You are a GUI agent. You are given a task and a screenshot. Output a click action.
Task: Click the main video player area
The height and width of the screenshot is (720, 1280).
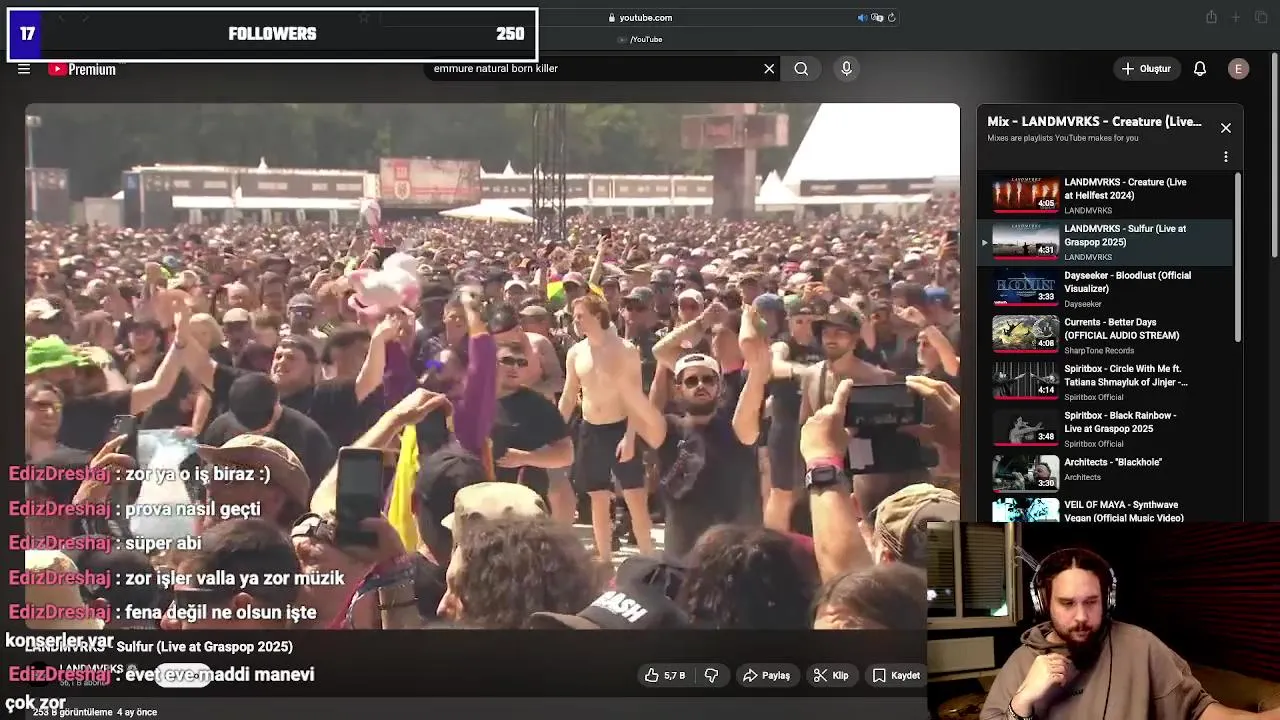click(492, 366)
